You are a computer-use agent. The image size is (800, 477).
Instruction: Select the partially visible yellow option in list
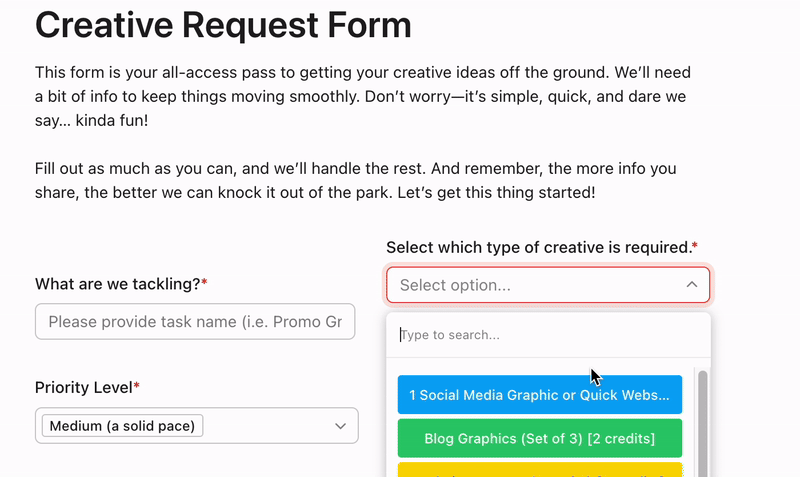540,470
